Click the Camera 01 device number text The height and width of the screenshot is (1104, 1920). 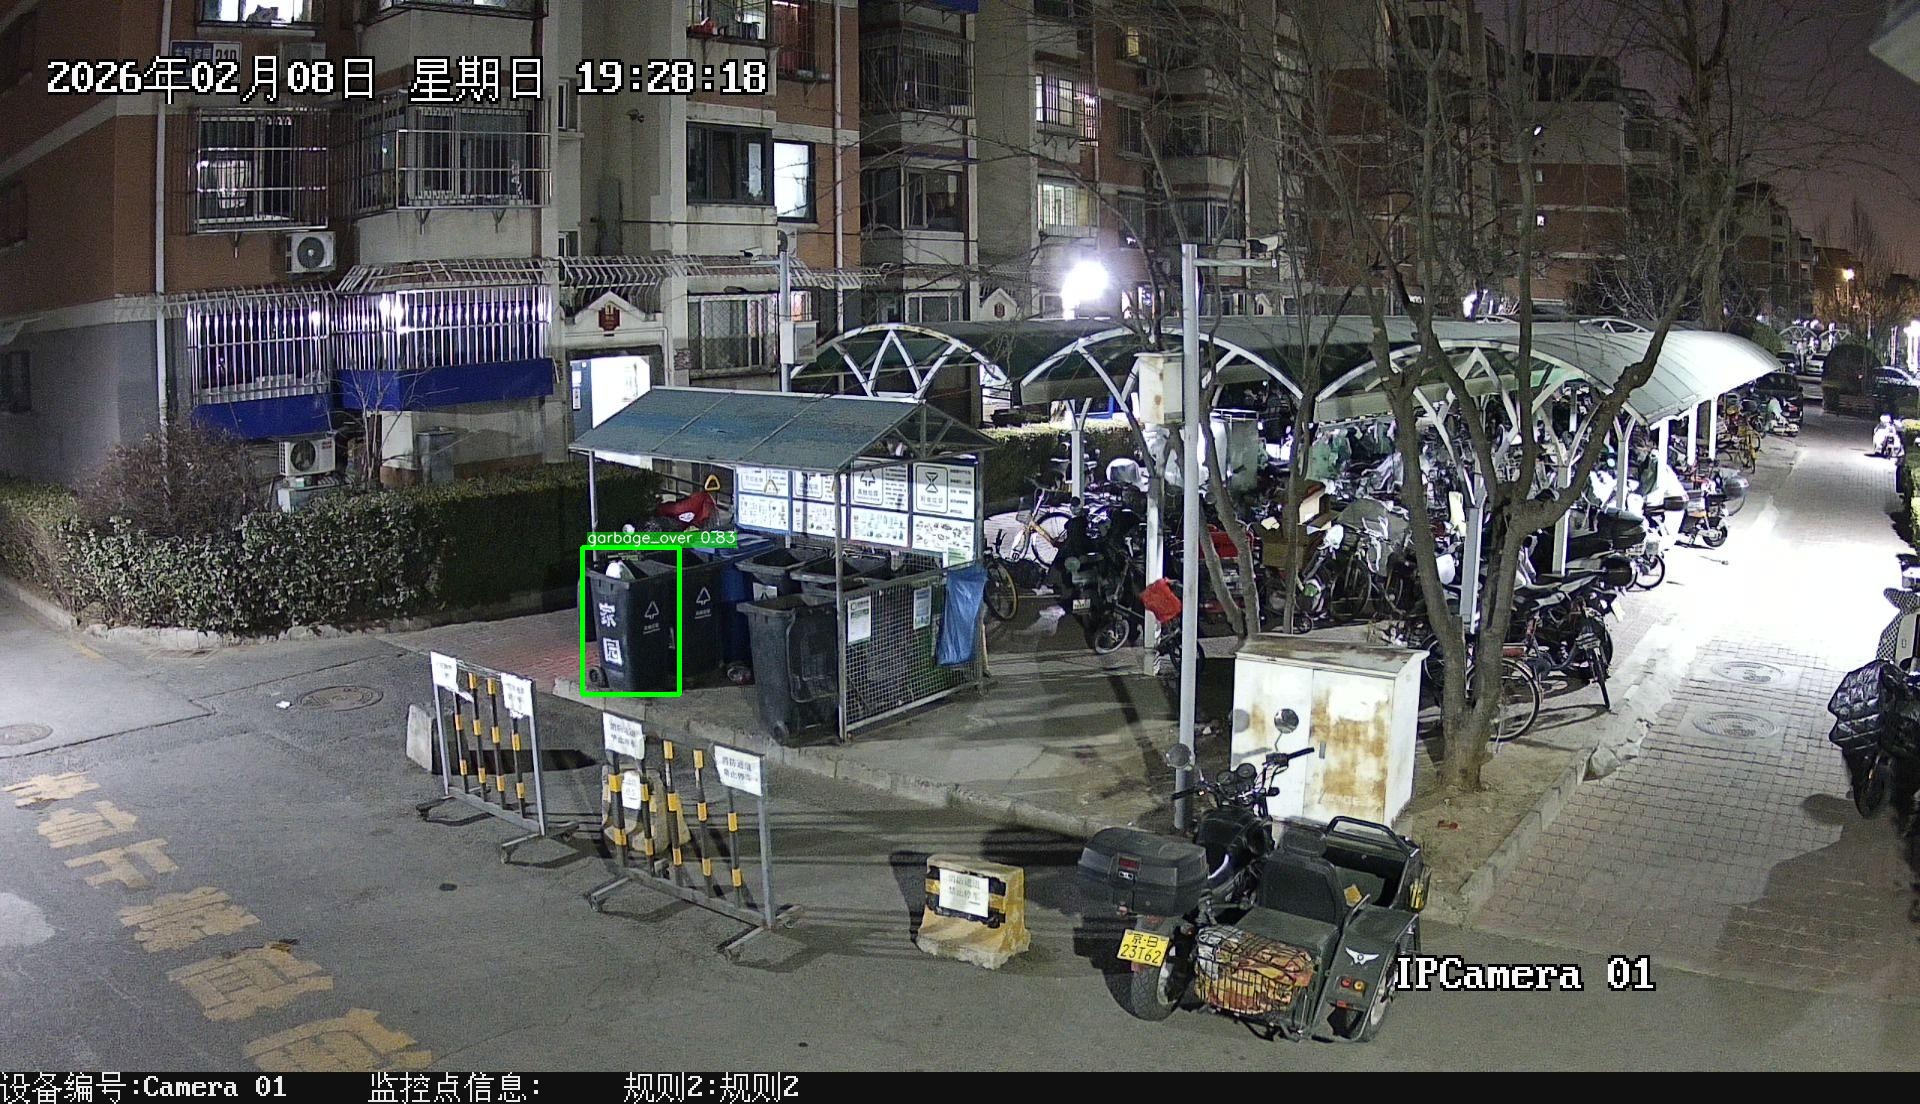tap(215, 1087)
